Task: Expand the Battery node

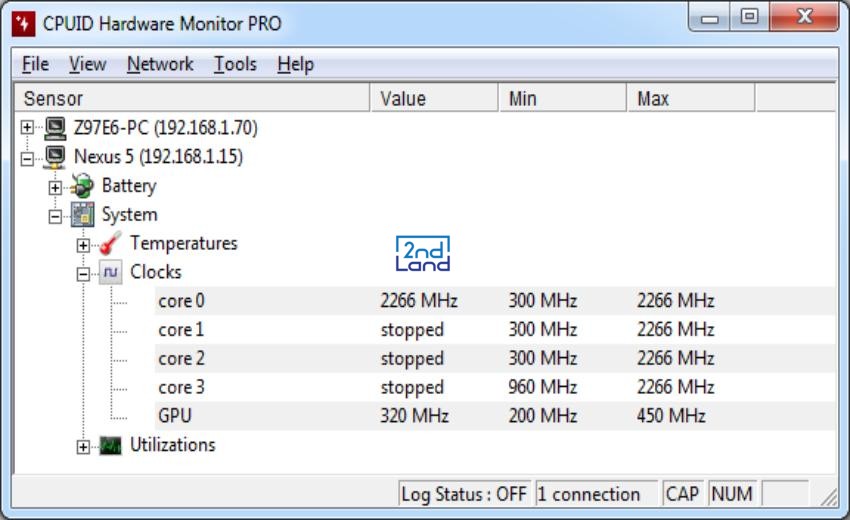Action: point(55,188)
